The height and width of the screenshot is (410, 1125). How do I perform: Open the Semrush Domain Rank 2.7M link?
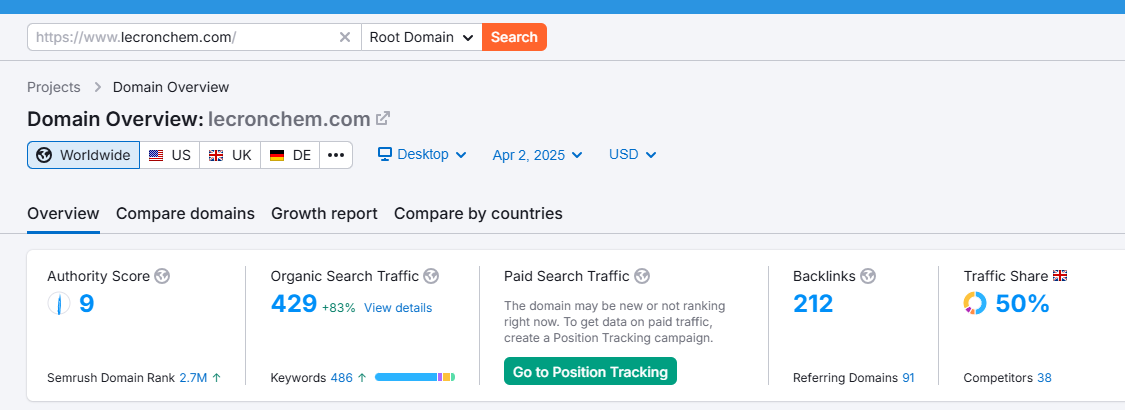193,378
